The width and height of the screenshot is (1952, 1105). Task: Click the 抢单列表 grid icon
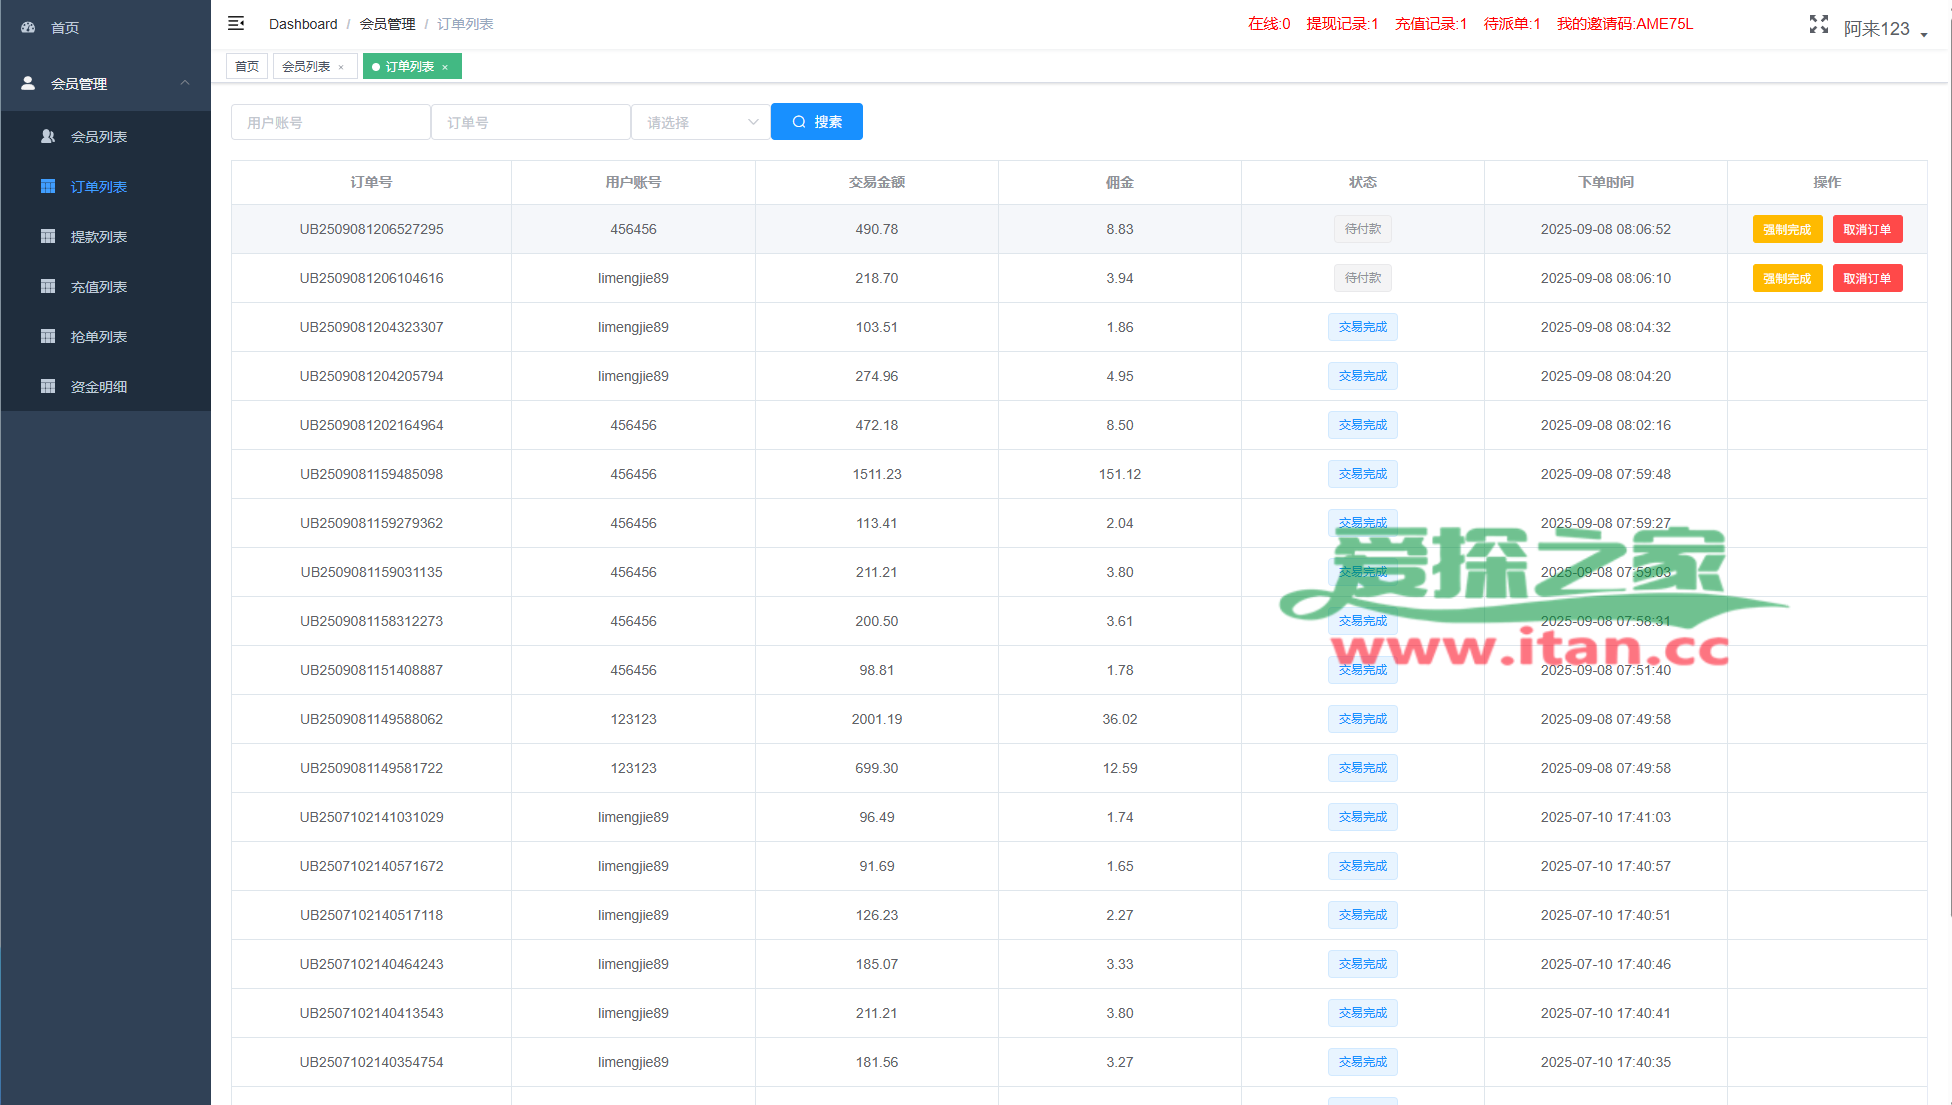click(48, 337)
